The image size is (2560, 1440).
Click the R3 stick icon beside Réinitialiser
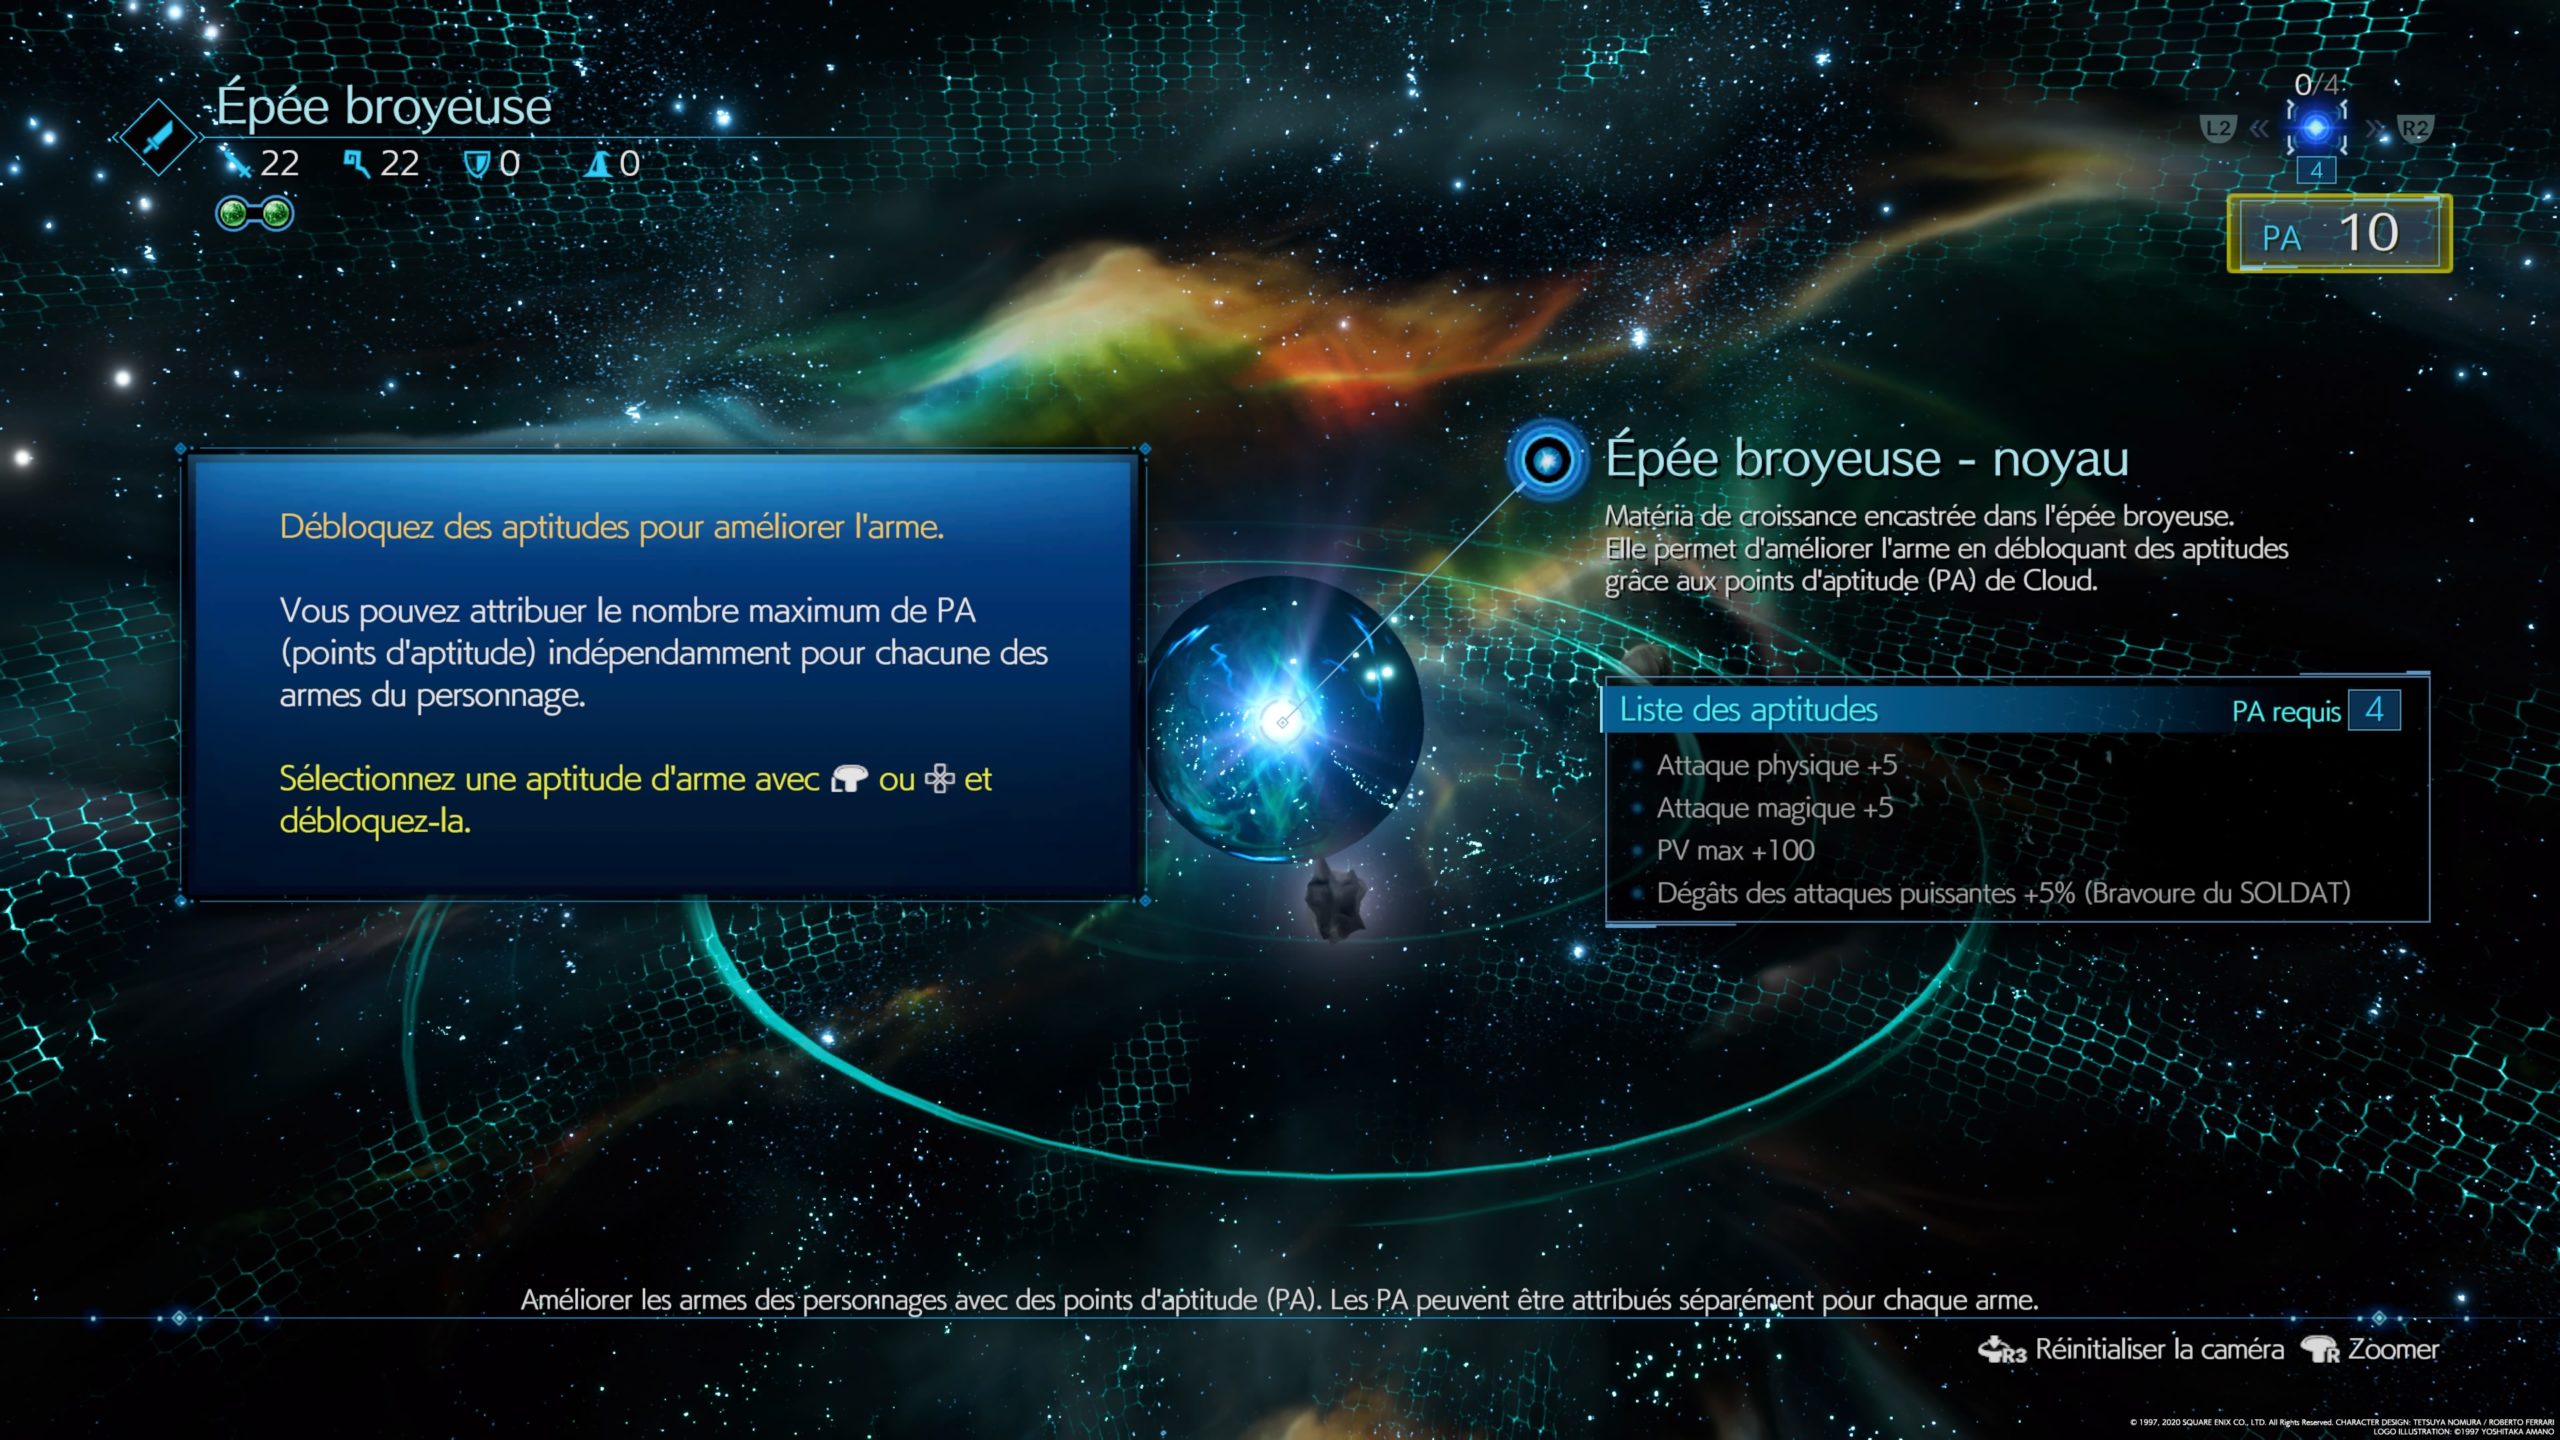(x=2001, y=1350)
